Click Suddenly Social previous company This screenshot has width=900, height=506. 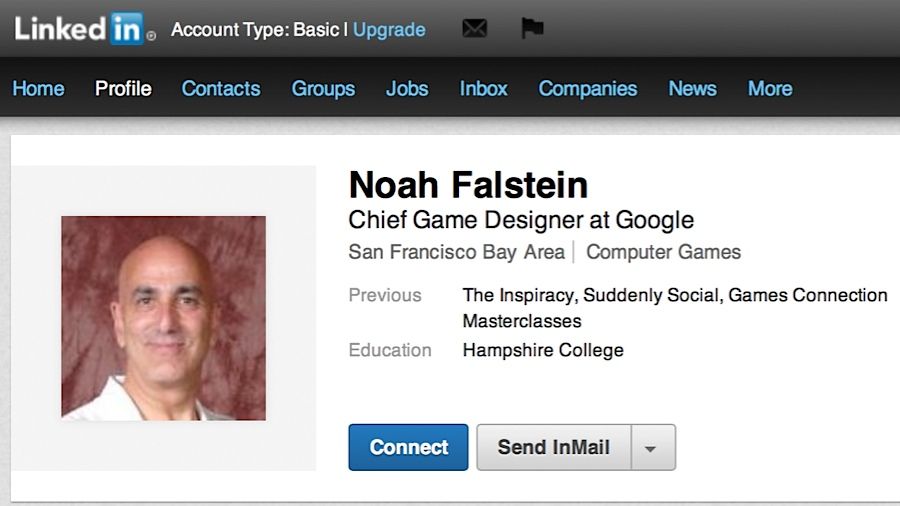tap(651, 295)
